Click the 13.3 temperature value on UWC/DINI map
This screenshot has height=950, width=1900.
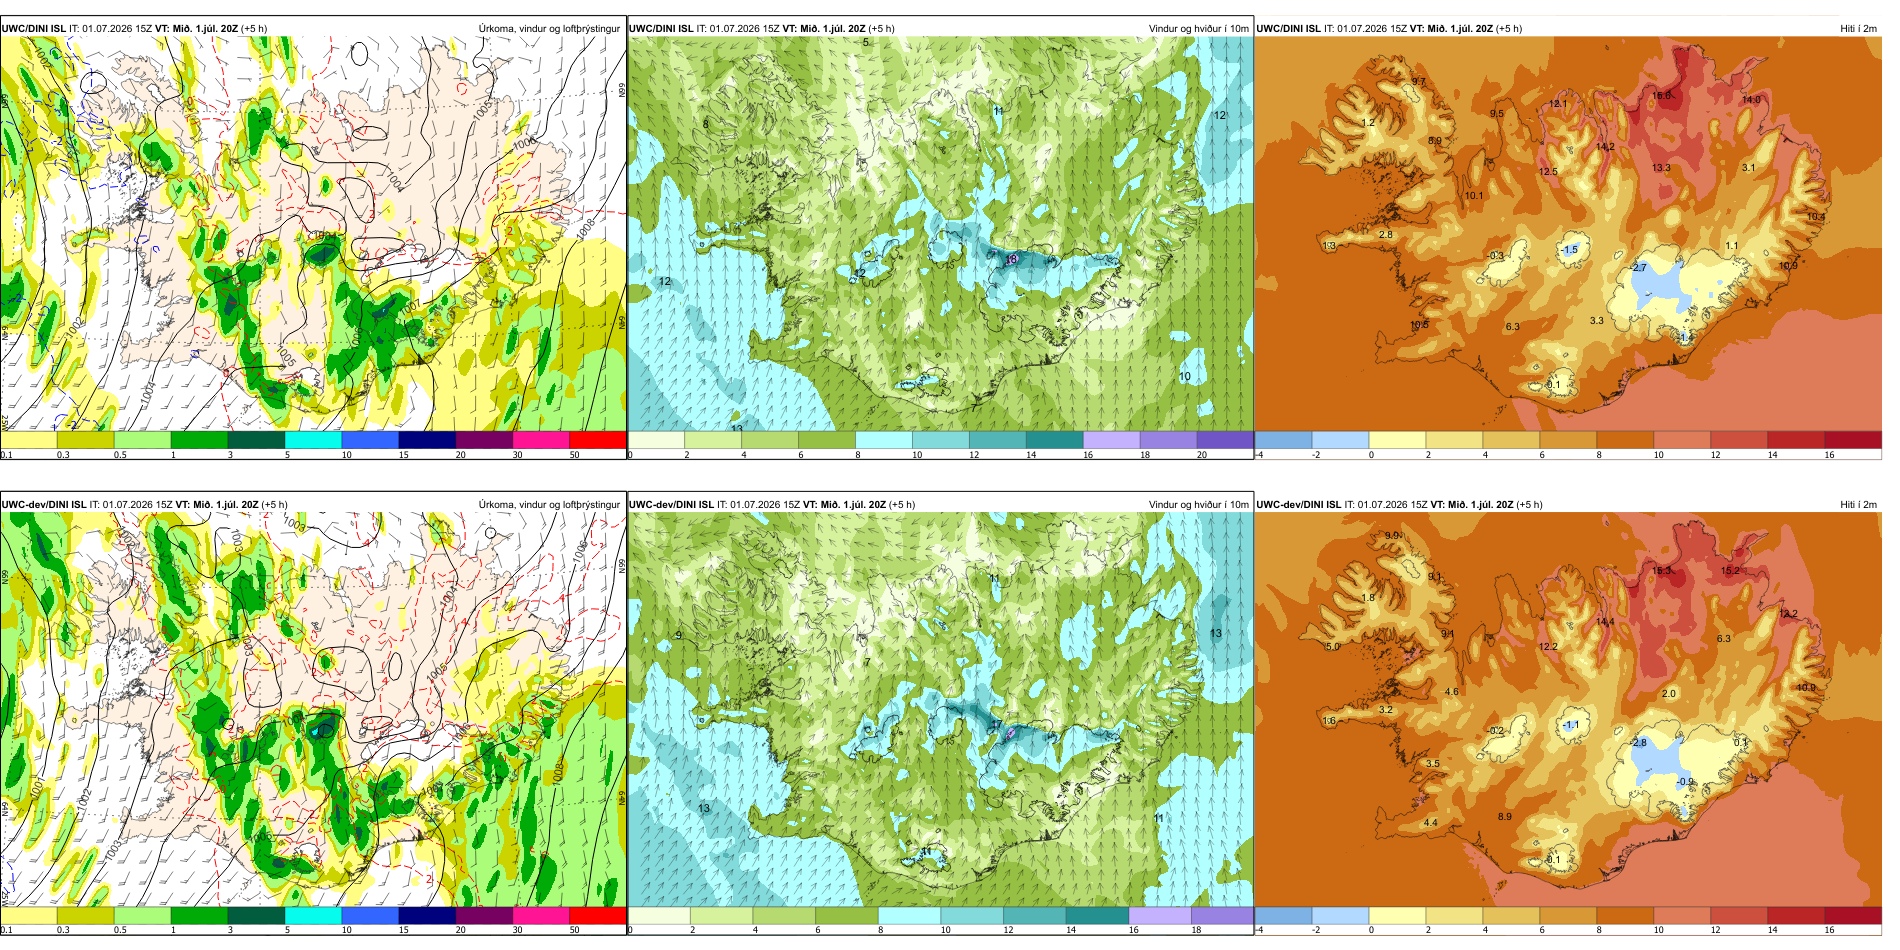1661,168
